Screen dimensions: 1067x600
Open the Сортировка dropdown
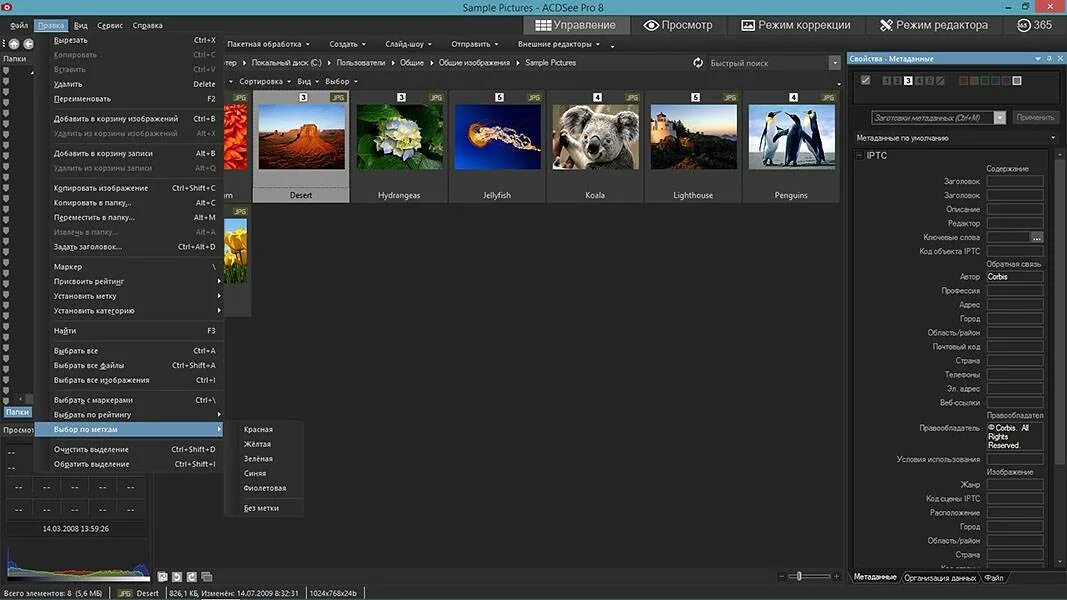[x=265, y=82]
